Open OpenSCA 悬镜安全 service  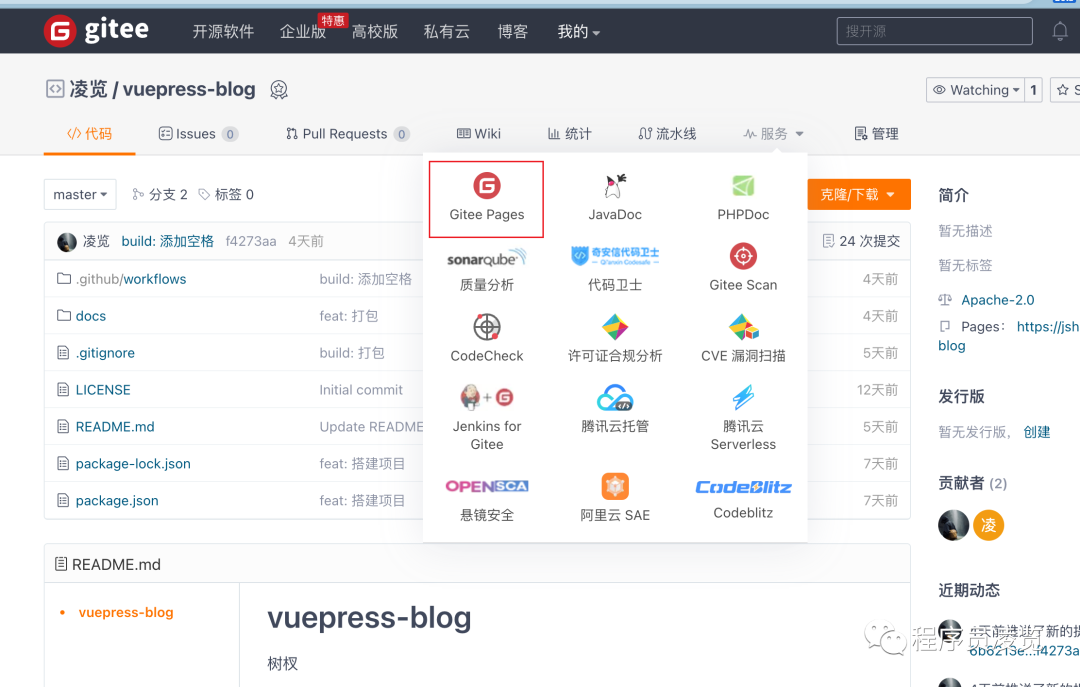click(486, 500)
